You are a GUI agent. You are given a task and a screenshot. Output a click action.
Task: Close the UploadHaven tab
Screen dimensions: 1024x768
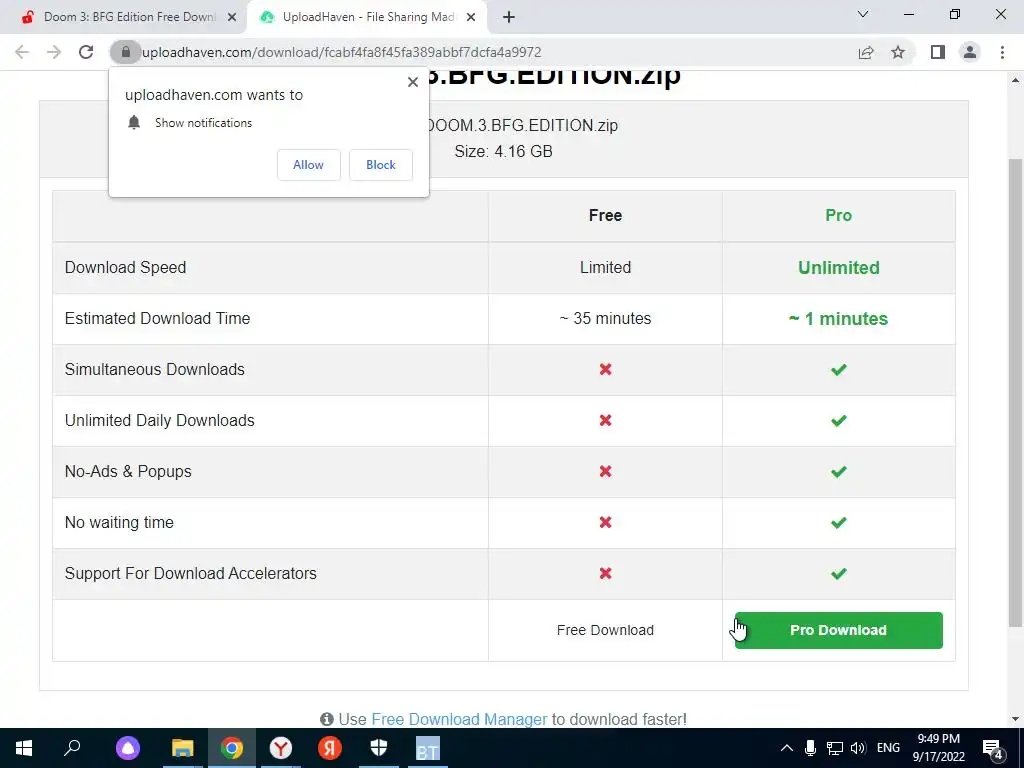[471, 18]
